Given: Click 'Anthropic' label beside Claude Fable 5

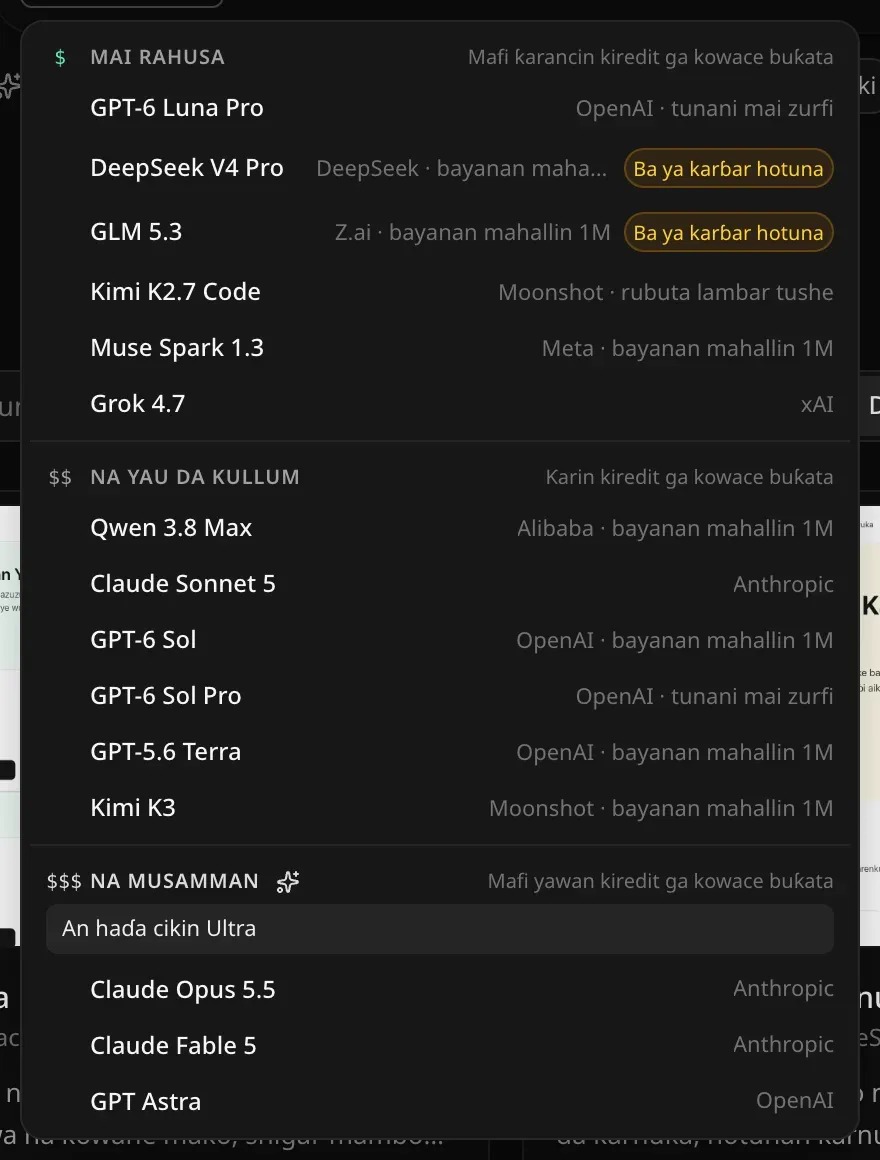Looking at the screenshot, I should (783, 1045).
